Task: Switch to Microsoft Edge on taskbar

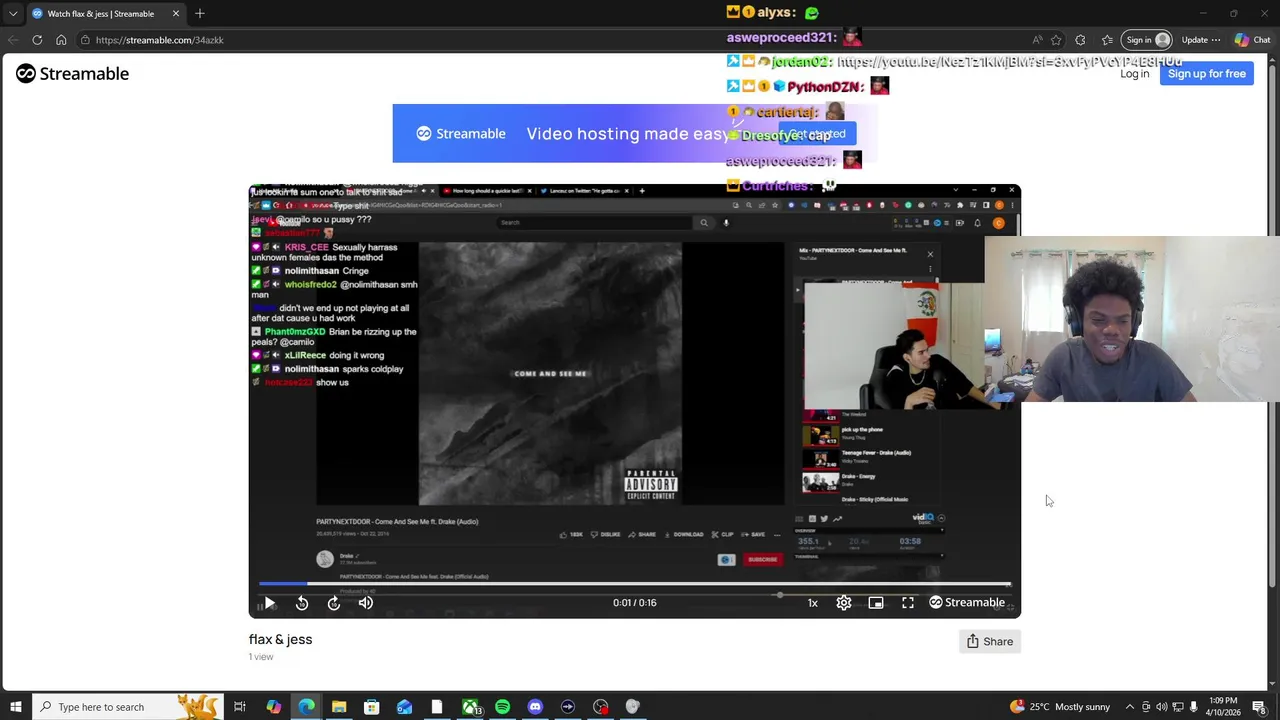Action: (x=306, y=707)
